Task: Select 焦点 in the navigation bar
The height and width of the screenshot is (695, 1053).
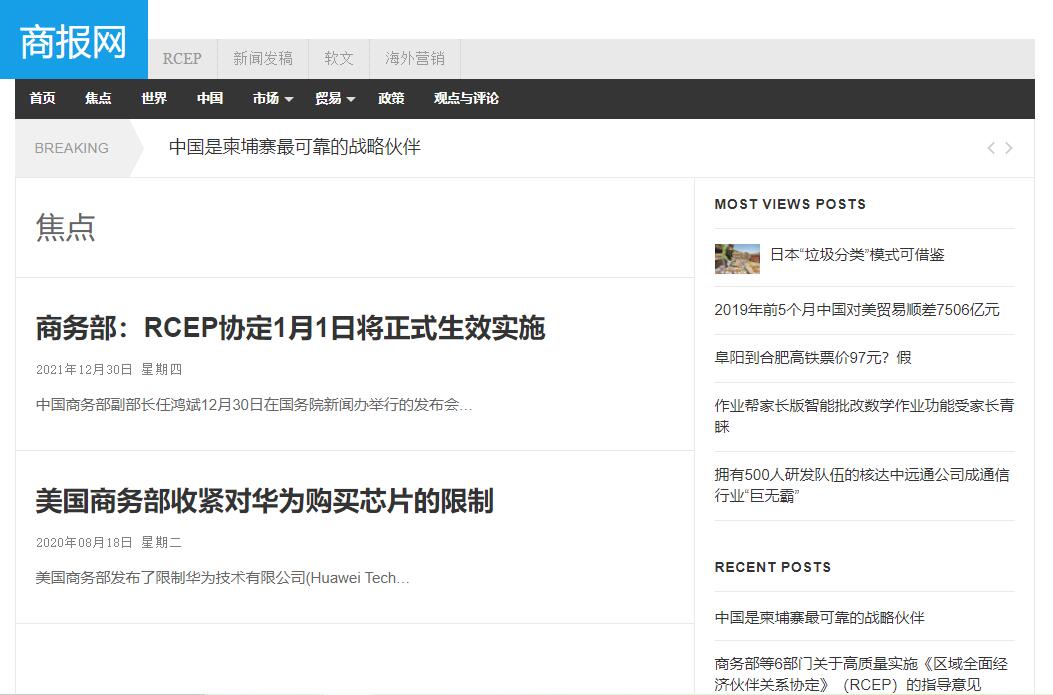Action: [98, 98]
